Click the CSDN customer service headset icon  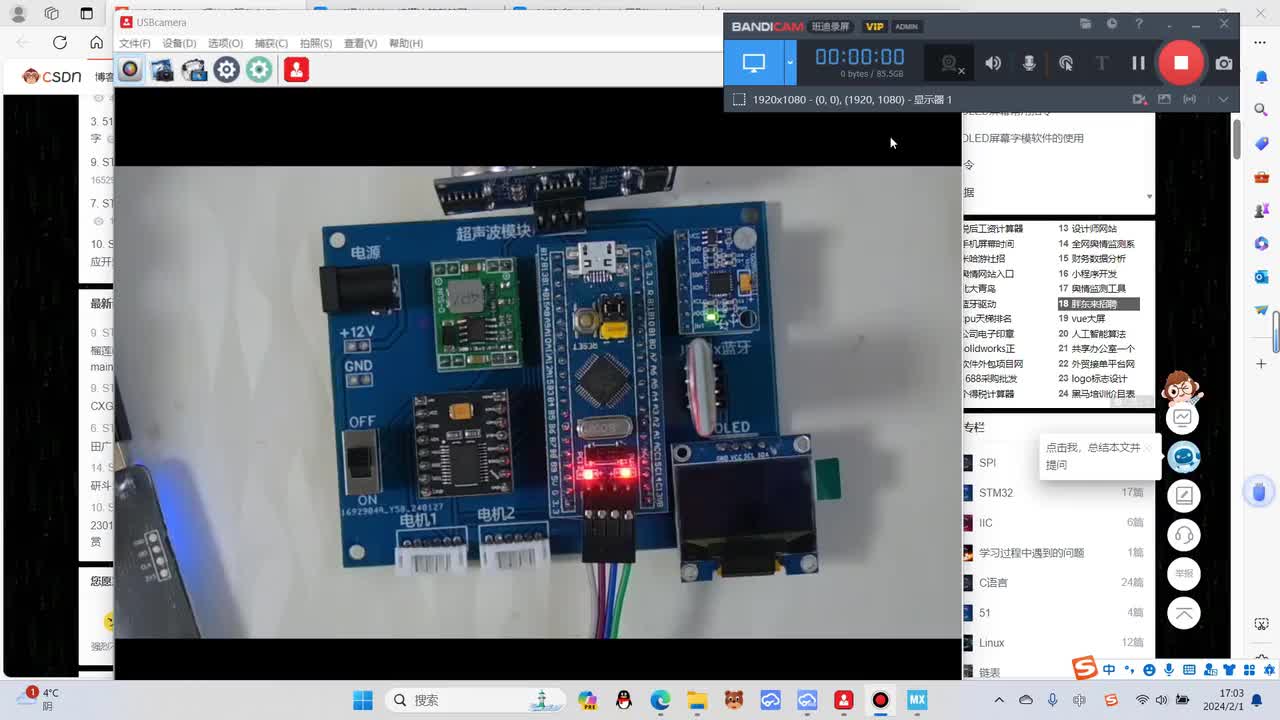(1184, 535)
